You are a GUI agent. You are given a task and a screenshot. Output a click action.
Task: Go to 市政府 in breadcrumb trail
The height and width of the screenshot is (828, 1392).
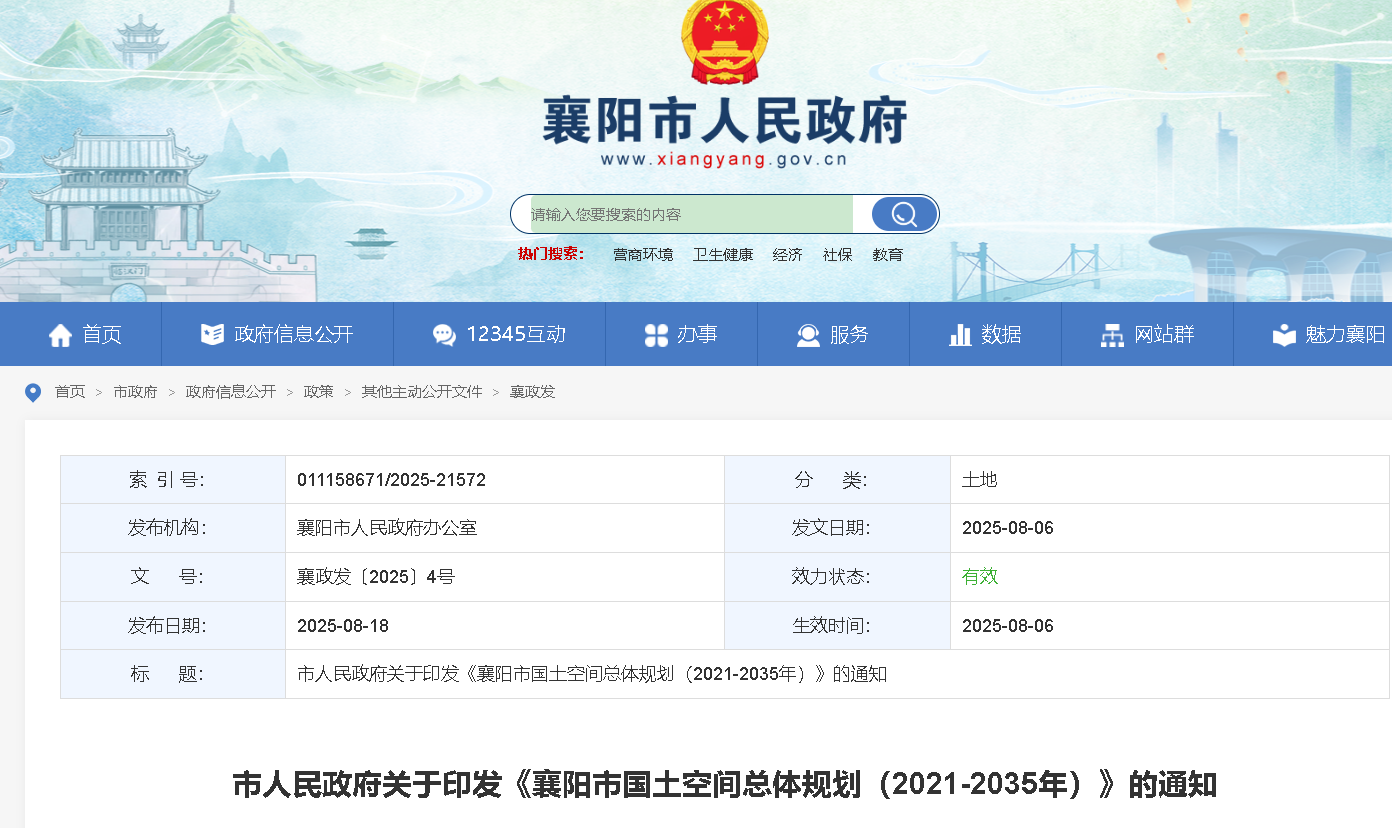[135, 392]
